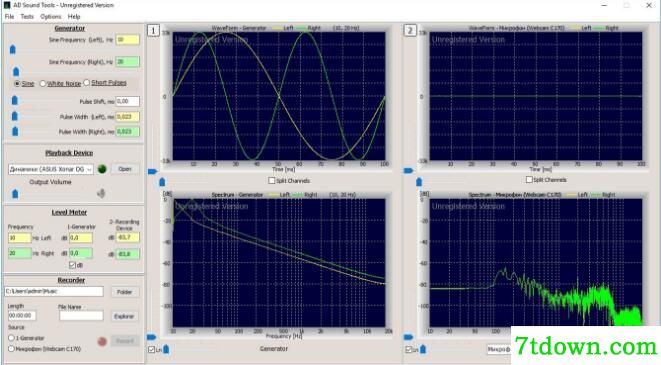
Task: Click the AD Sound Tools title bar icon
Action: click(7, 5)
